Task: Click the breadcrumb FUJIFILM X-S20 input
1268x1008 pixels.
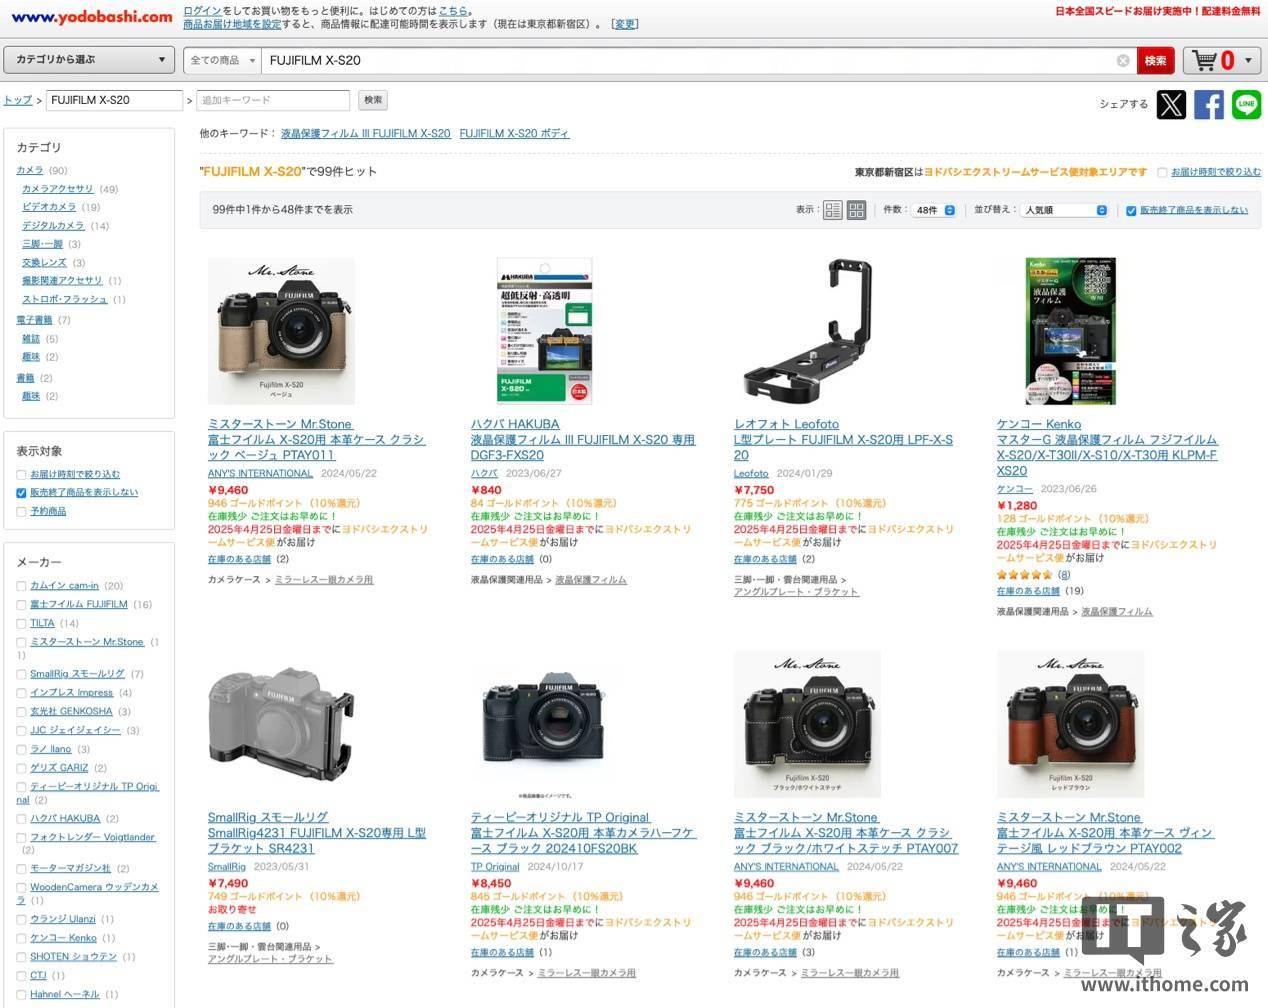Action: [x=114, y=100]
